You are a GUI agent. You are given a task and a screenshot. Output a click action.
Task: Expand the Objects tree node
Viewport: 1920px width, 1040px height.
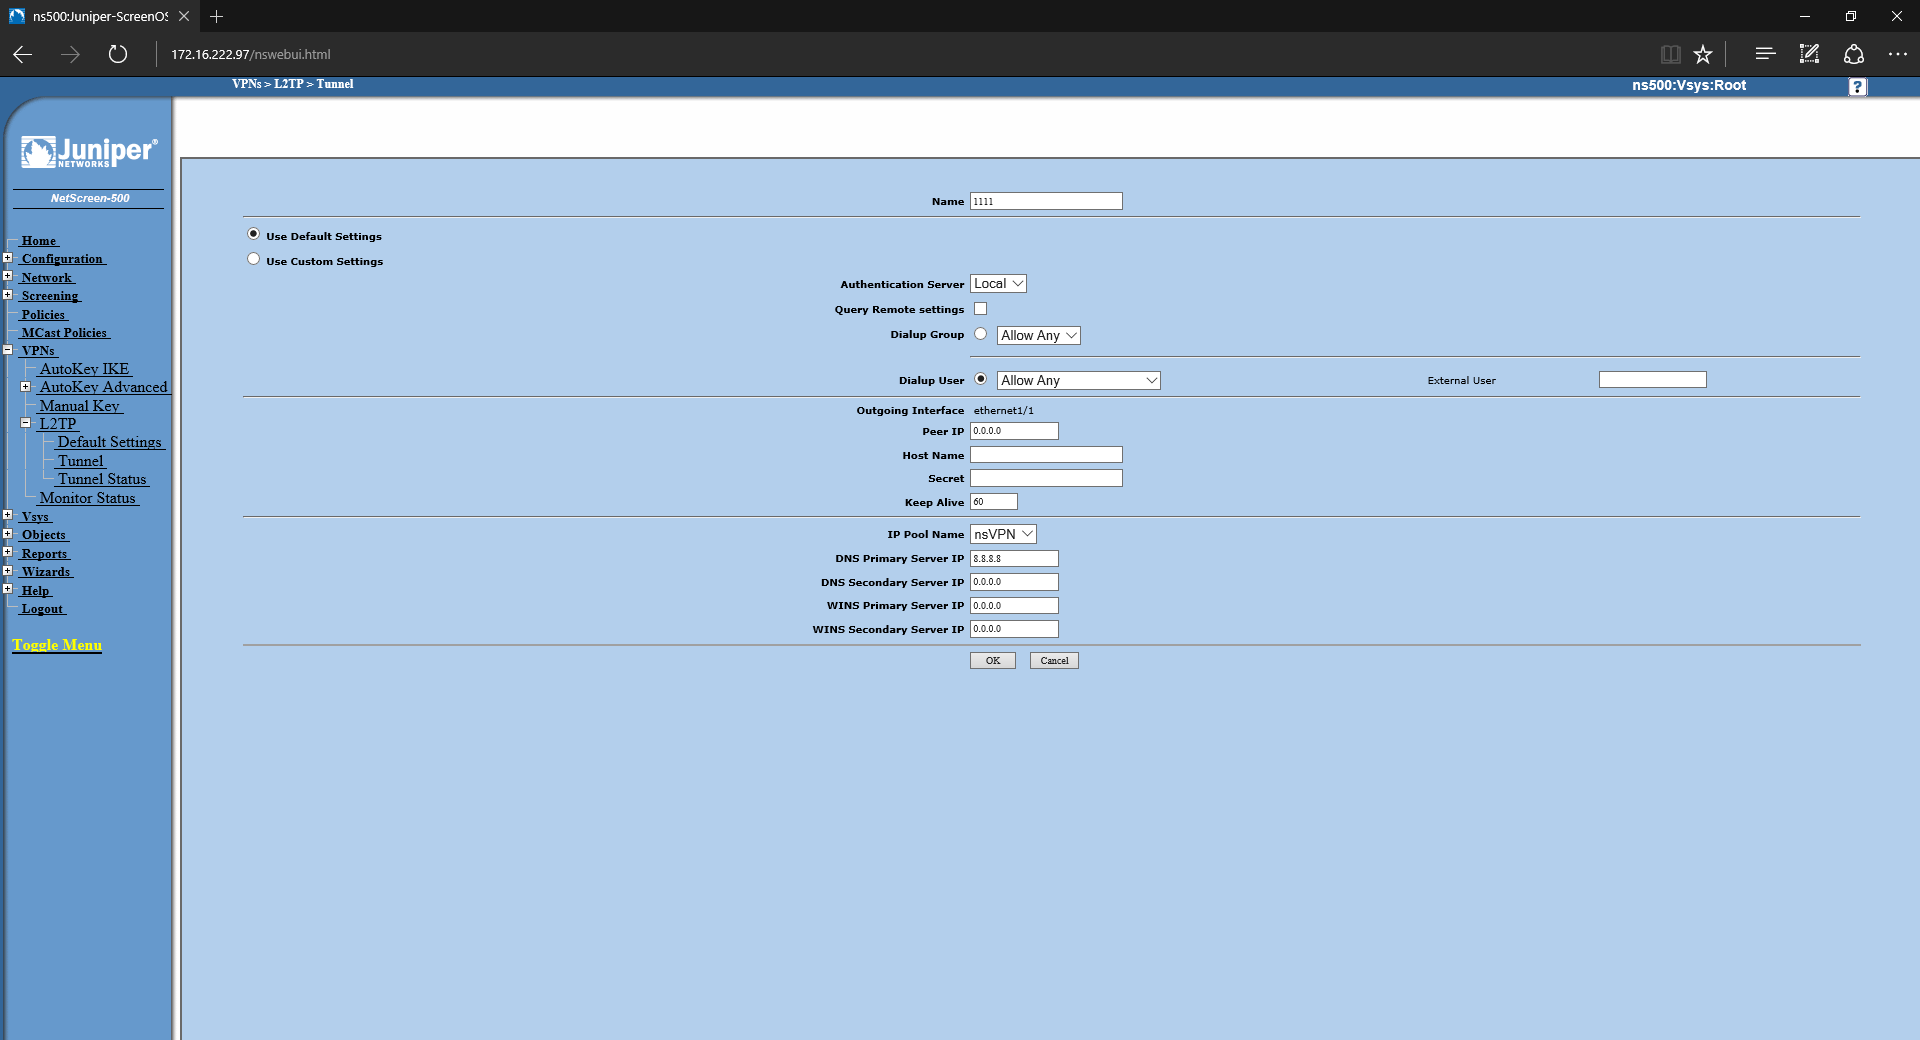8,534
